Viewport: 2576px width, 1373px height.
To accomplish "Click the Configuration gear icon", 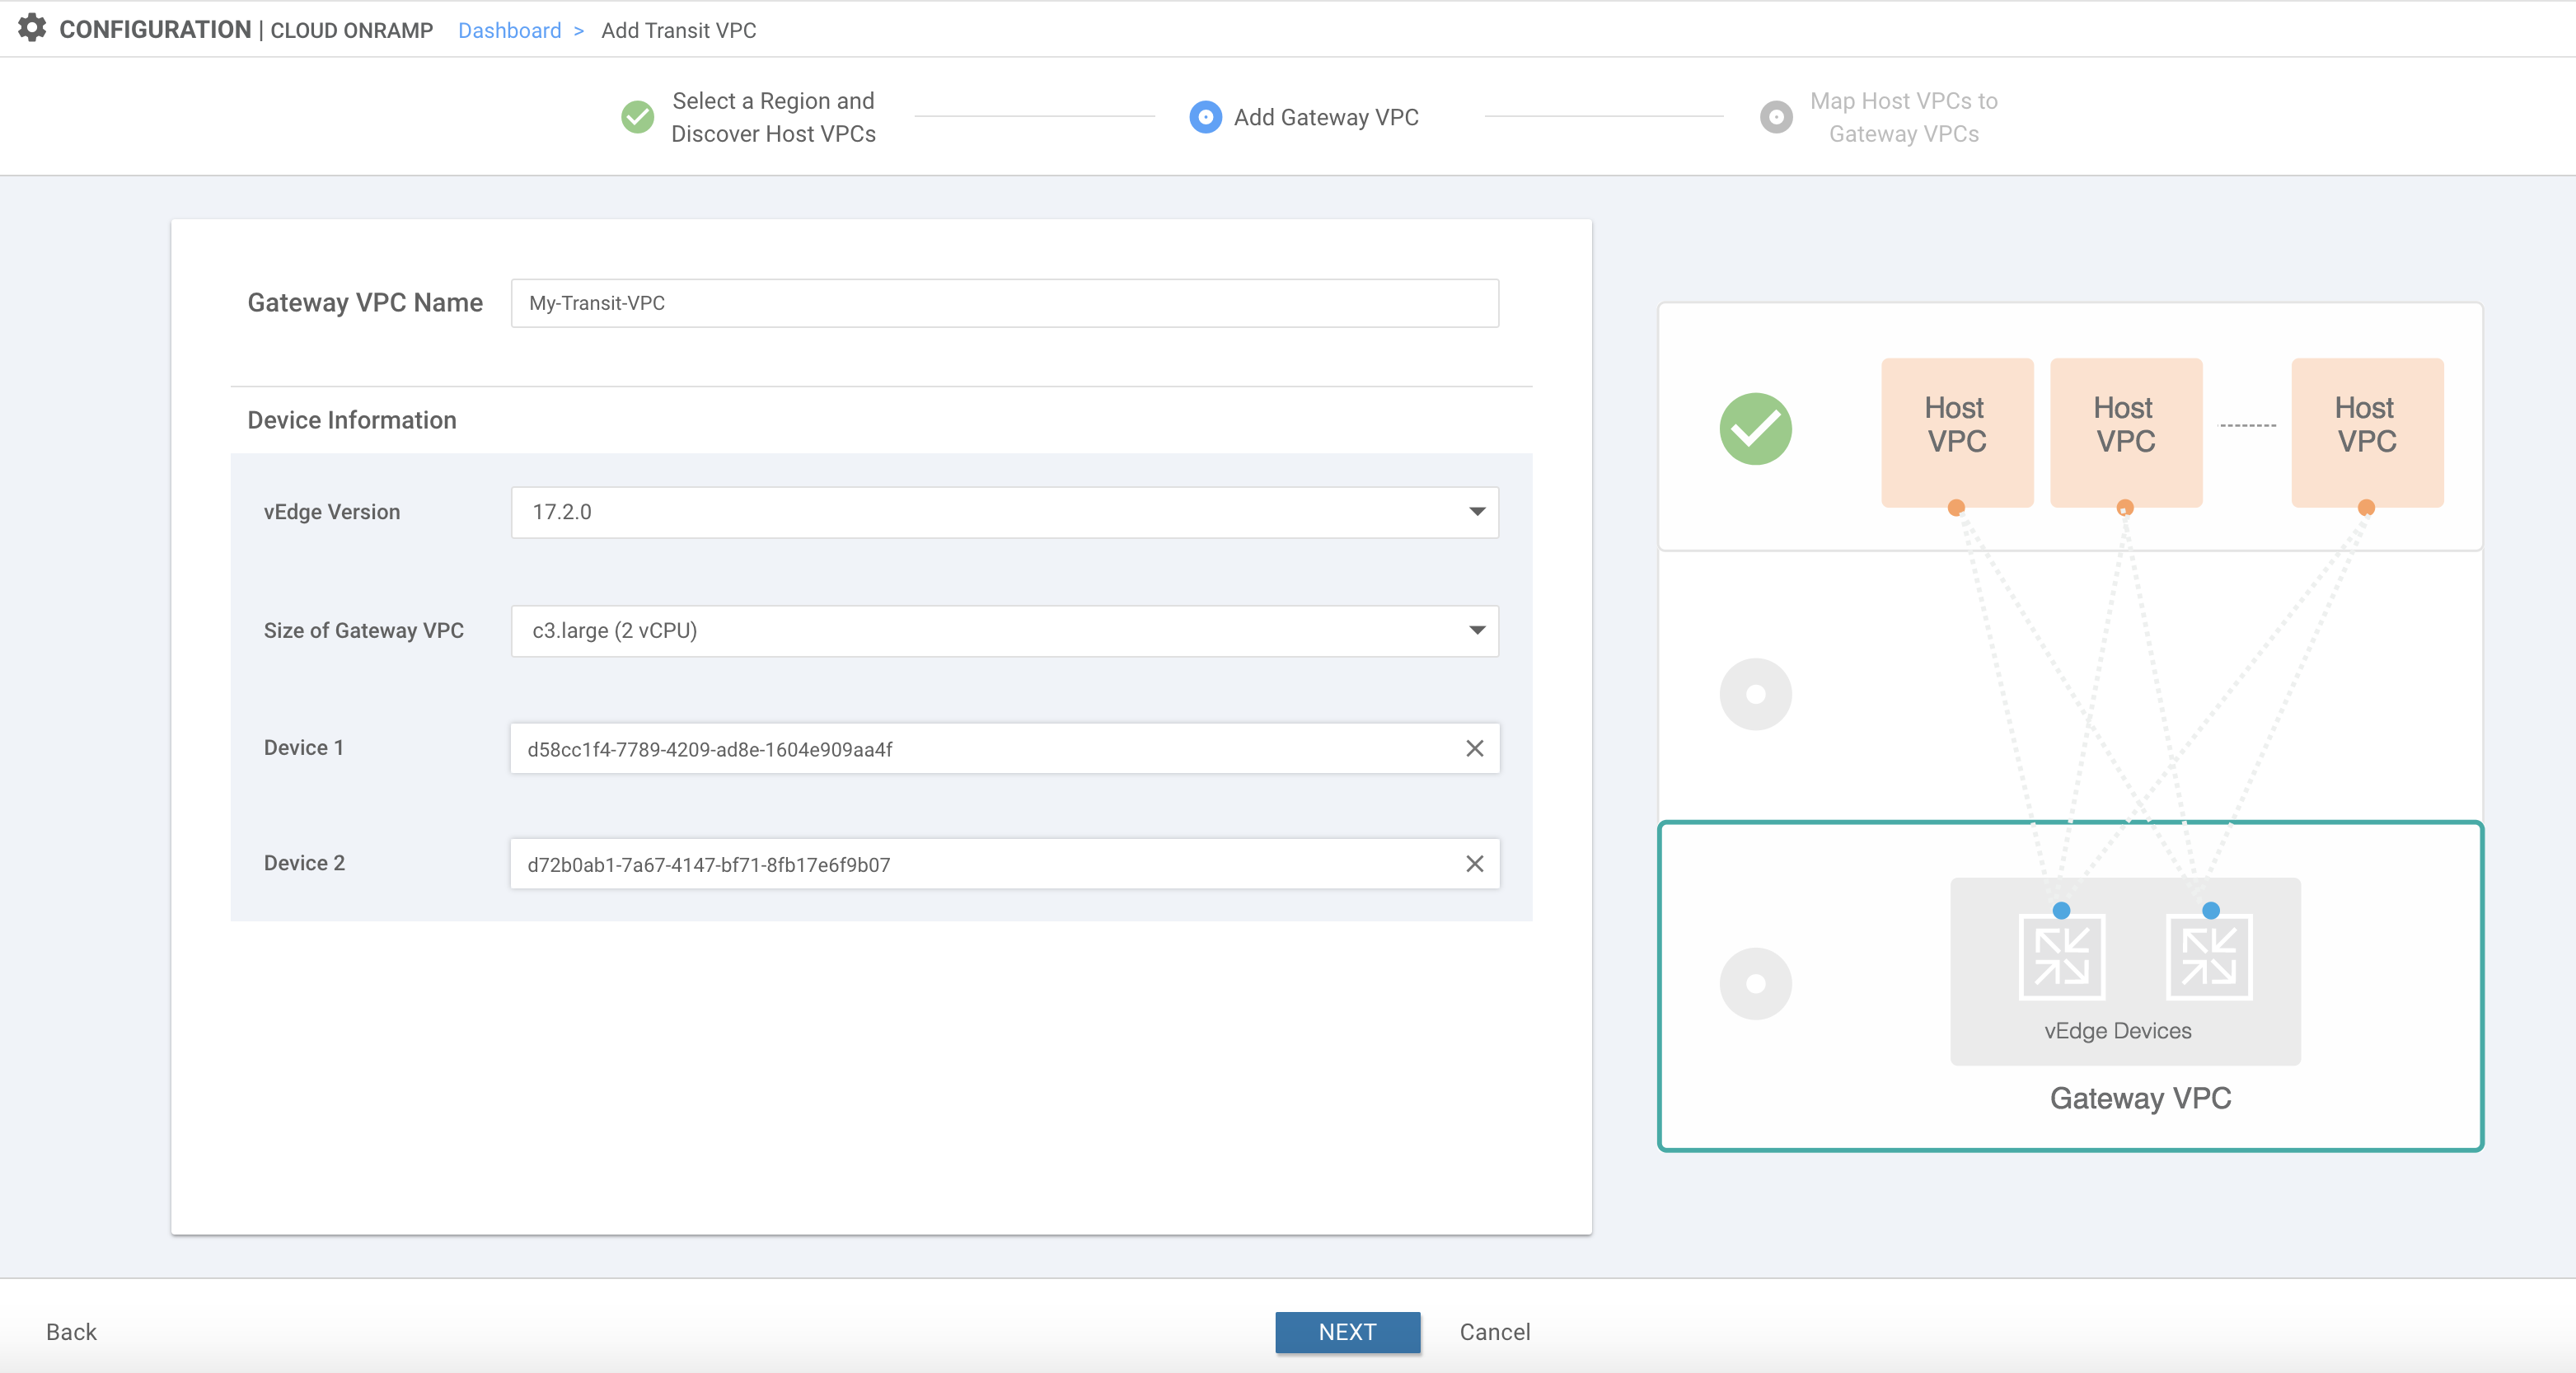I will click(32, 28).
